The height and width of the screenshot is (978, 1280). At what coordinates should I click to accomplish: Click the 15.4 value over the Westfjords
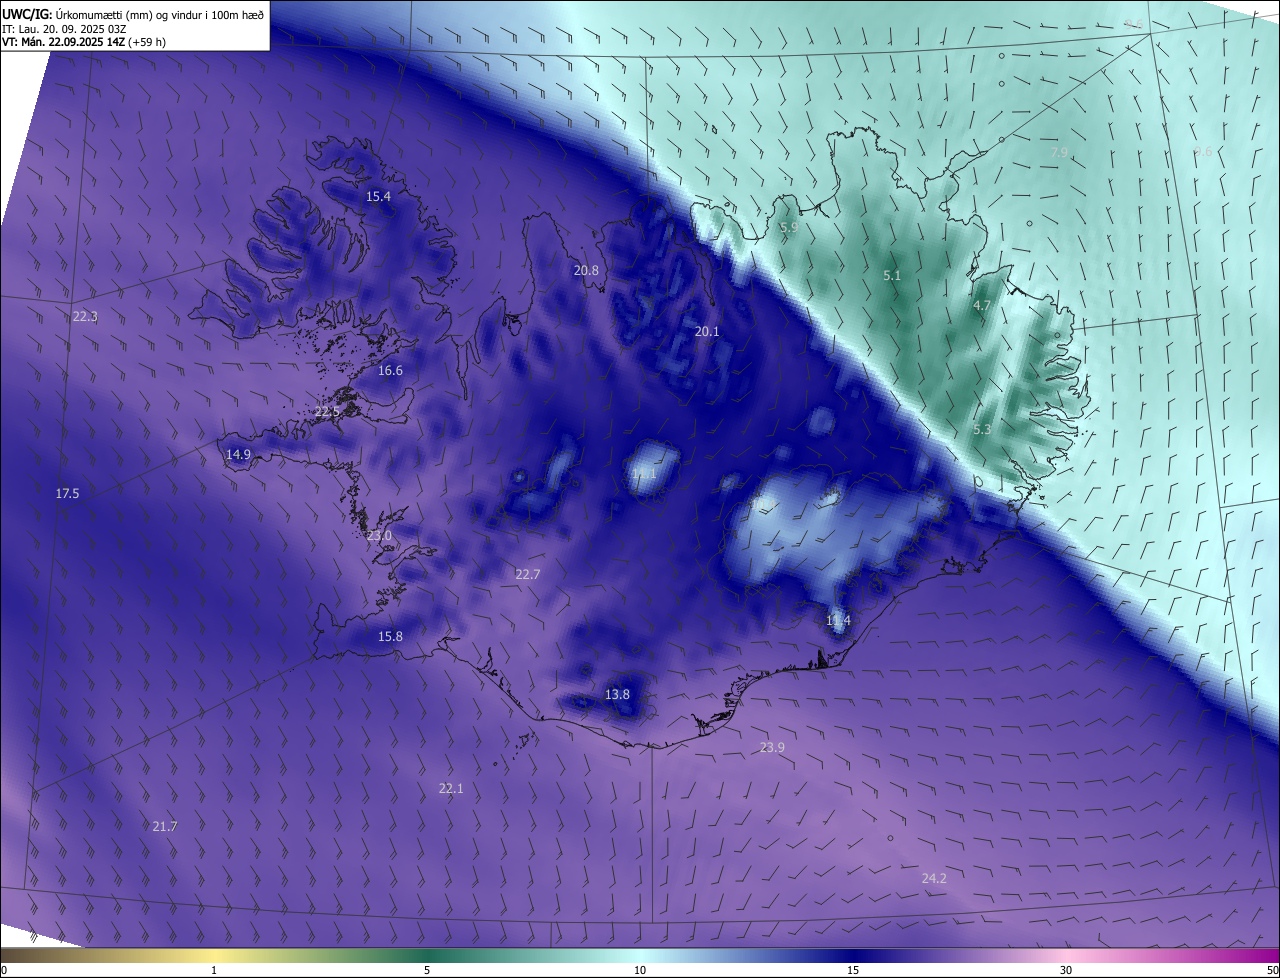[378, 197]
